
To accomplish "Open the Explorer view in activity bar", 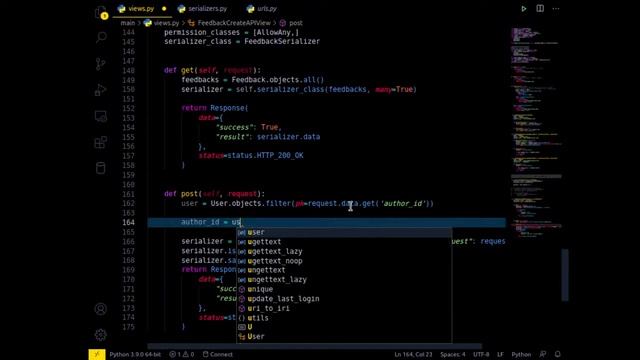I will click(x=100, y=13).
